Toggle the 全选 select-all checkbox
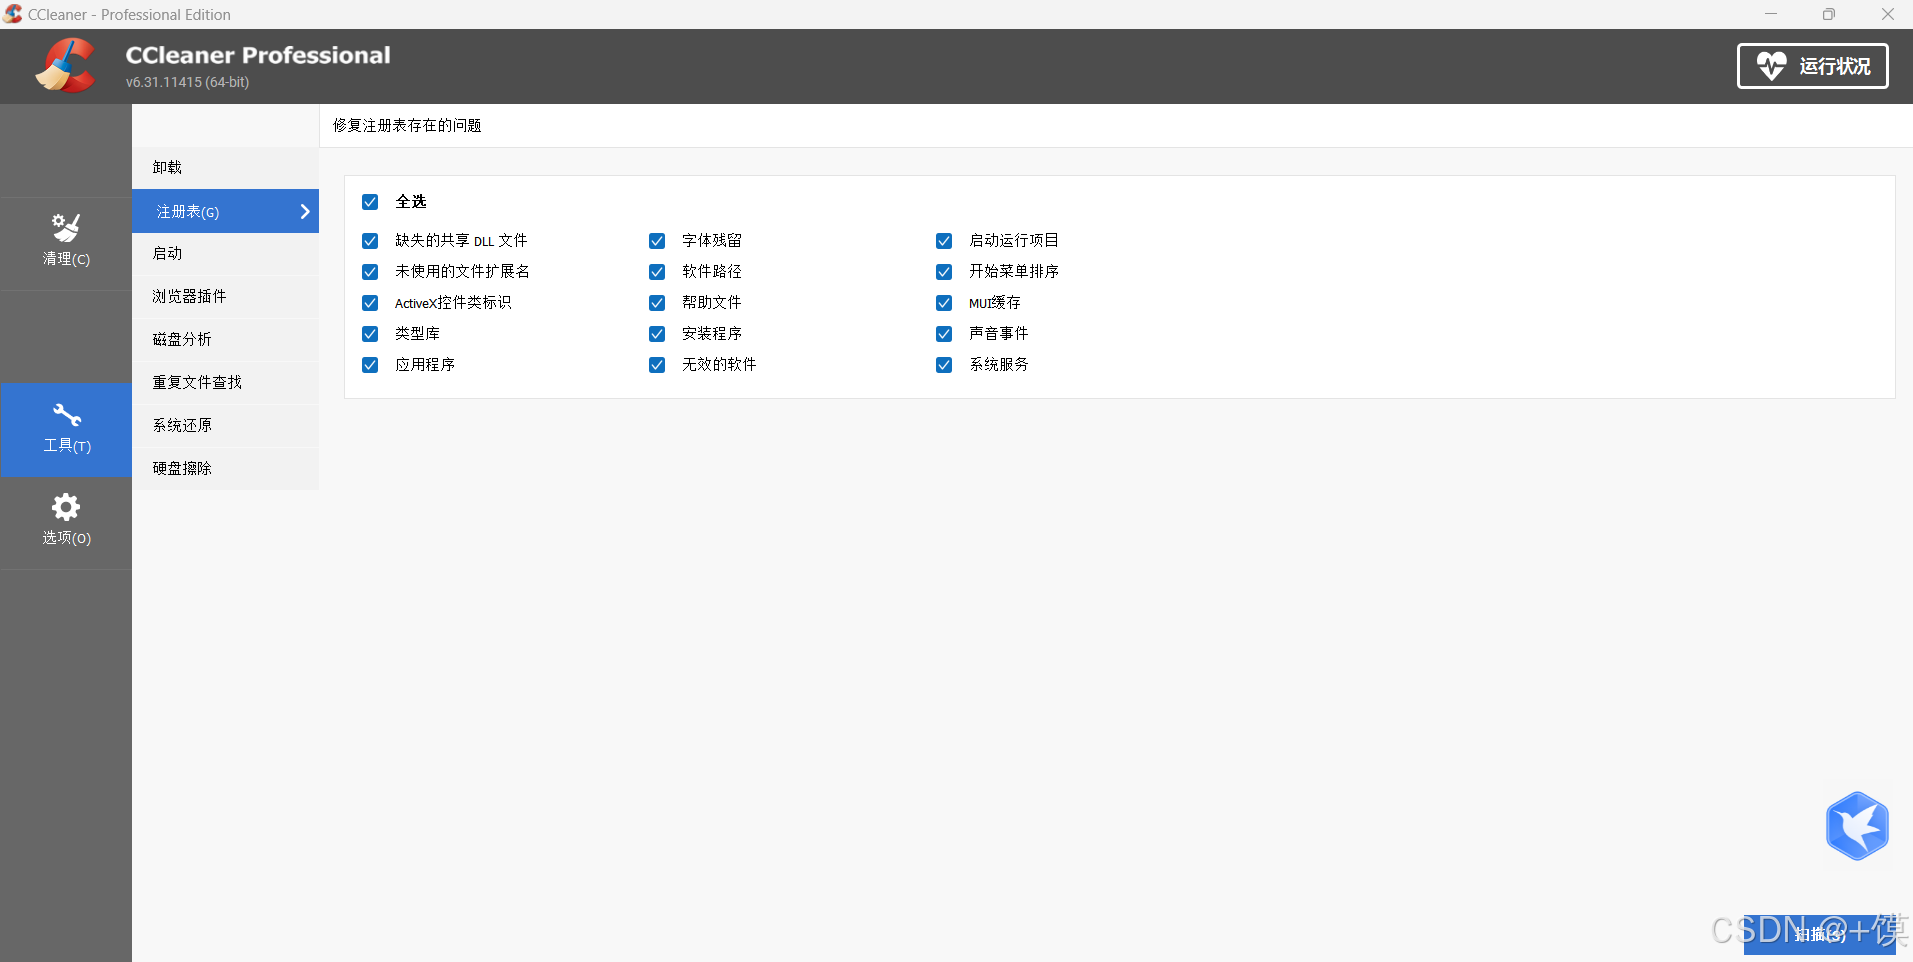Image resolution: width=1913 pixels, height=962 pixels. [370, 202]
